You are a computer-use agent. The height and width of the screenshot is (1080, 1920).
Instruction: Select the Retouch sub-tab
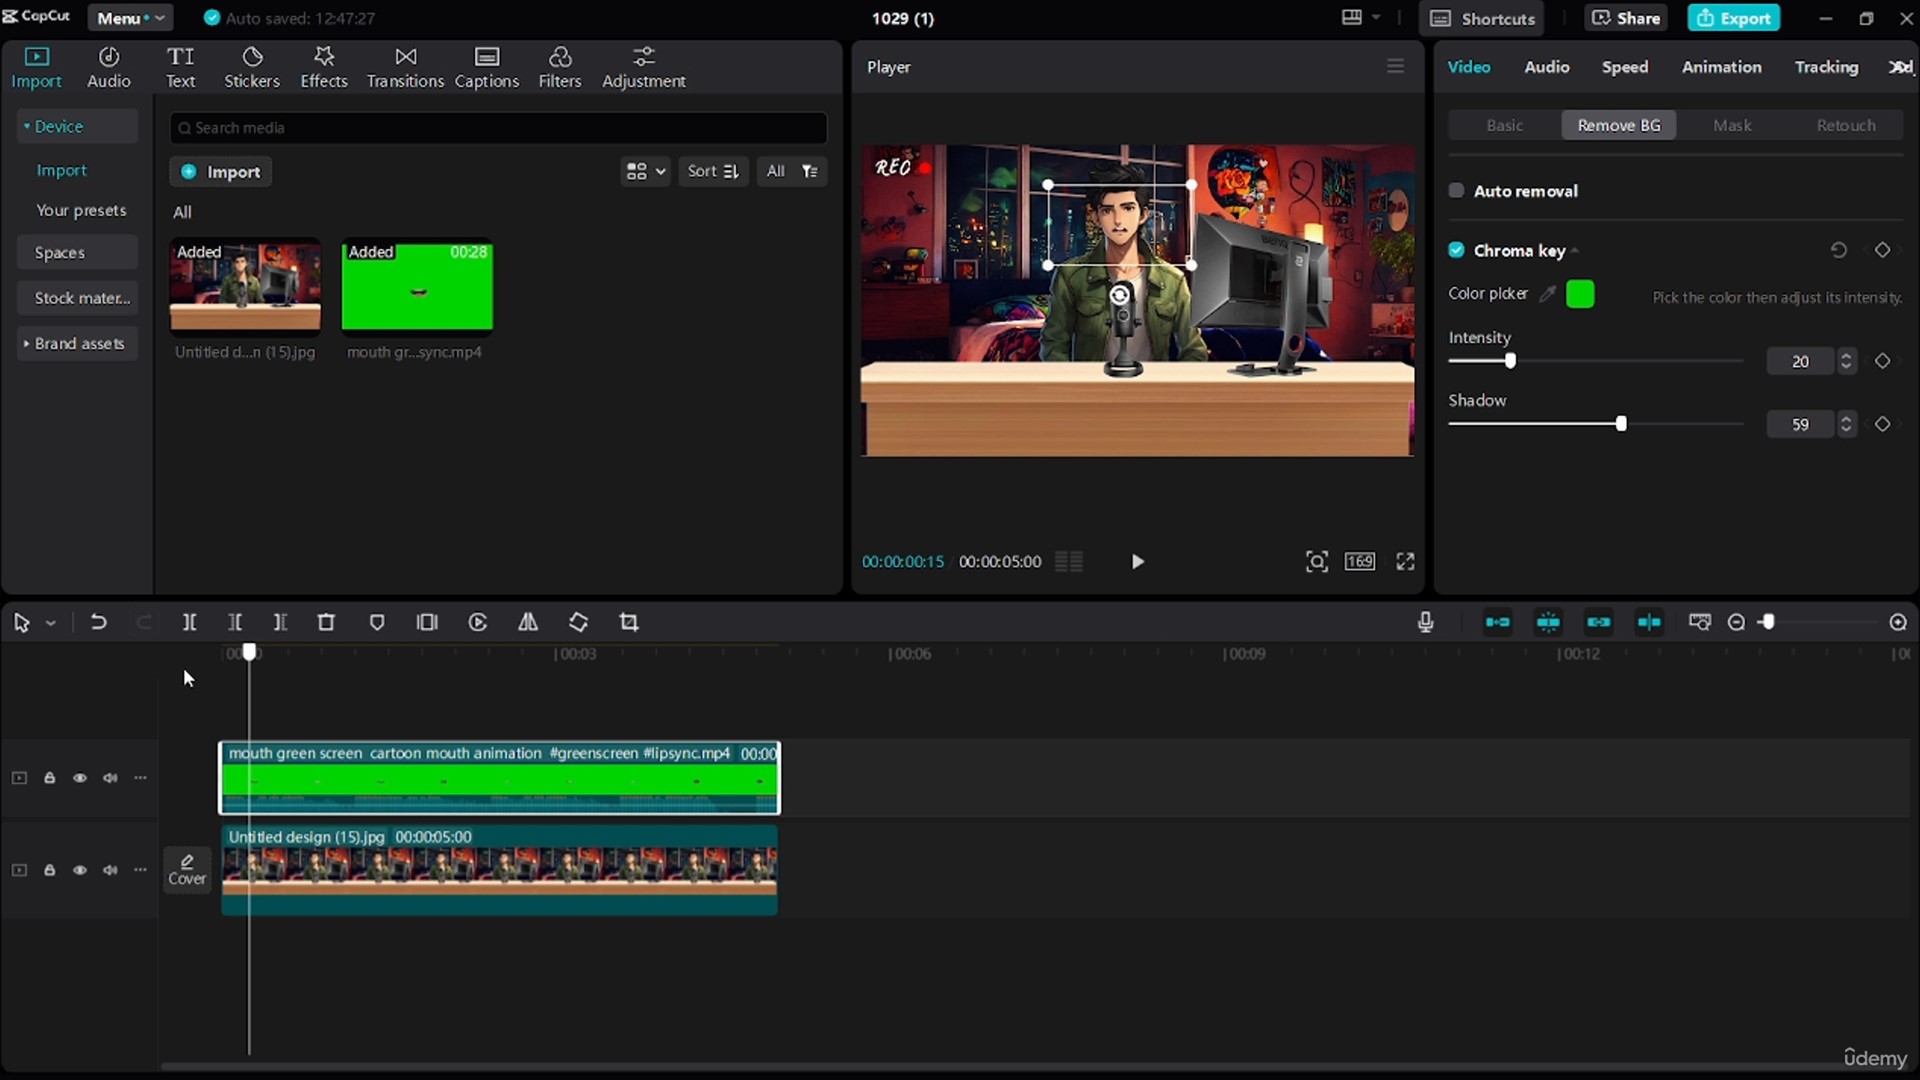coord(1846,125)
